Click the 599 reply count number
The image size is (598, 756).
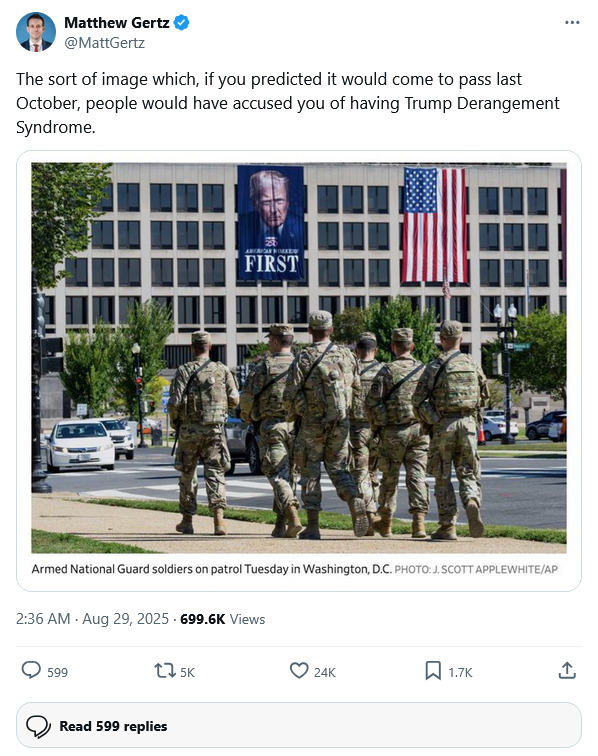(x=57, y=673)
